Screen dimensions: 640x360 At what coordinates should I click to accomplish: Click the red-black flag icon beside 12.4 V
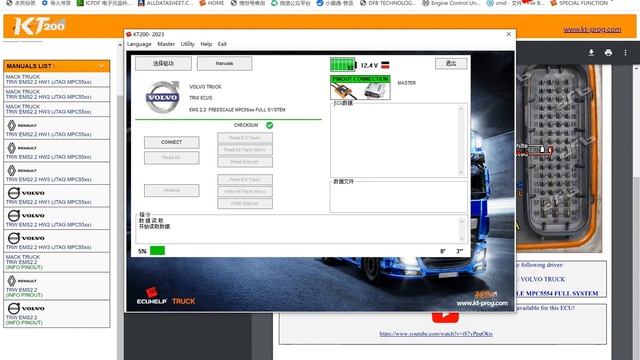point(385,65)
